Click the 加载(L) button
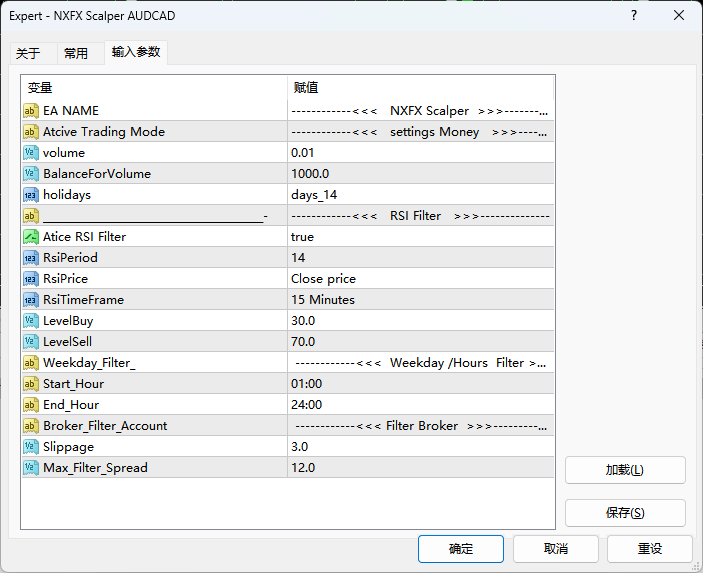Screen dimensions: 703x573 click(625, 470)
